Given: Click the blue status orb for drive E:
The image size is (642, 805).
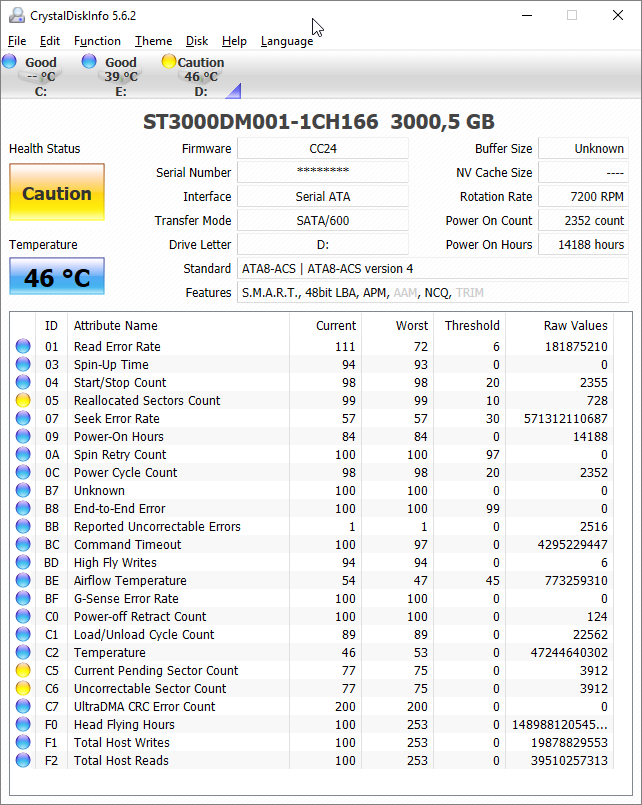Looking at the screenshot, I should click(89, 62).
